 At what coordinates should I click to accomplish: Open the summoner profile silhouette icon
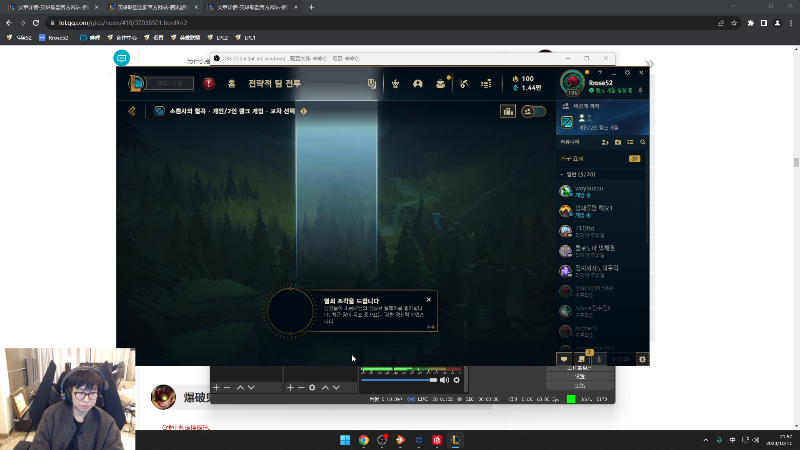(x=418, y=84)
